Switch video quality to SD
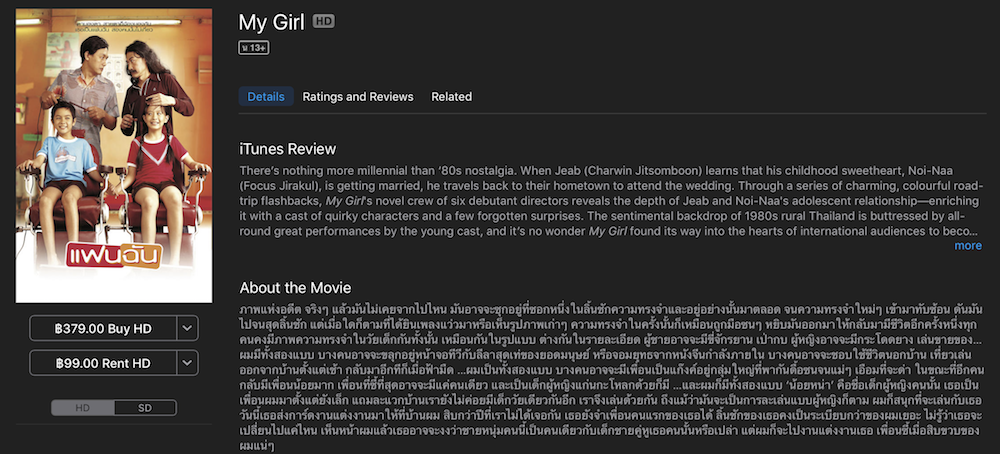The height and width of the screenshot is (454, 1000). point(145,408)
